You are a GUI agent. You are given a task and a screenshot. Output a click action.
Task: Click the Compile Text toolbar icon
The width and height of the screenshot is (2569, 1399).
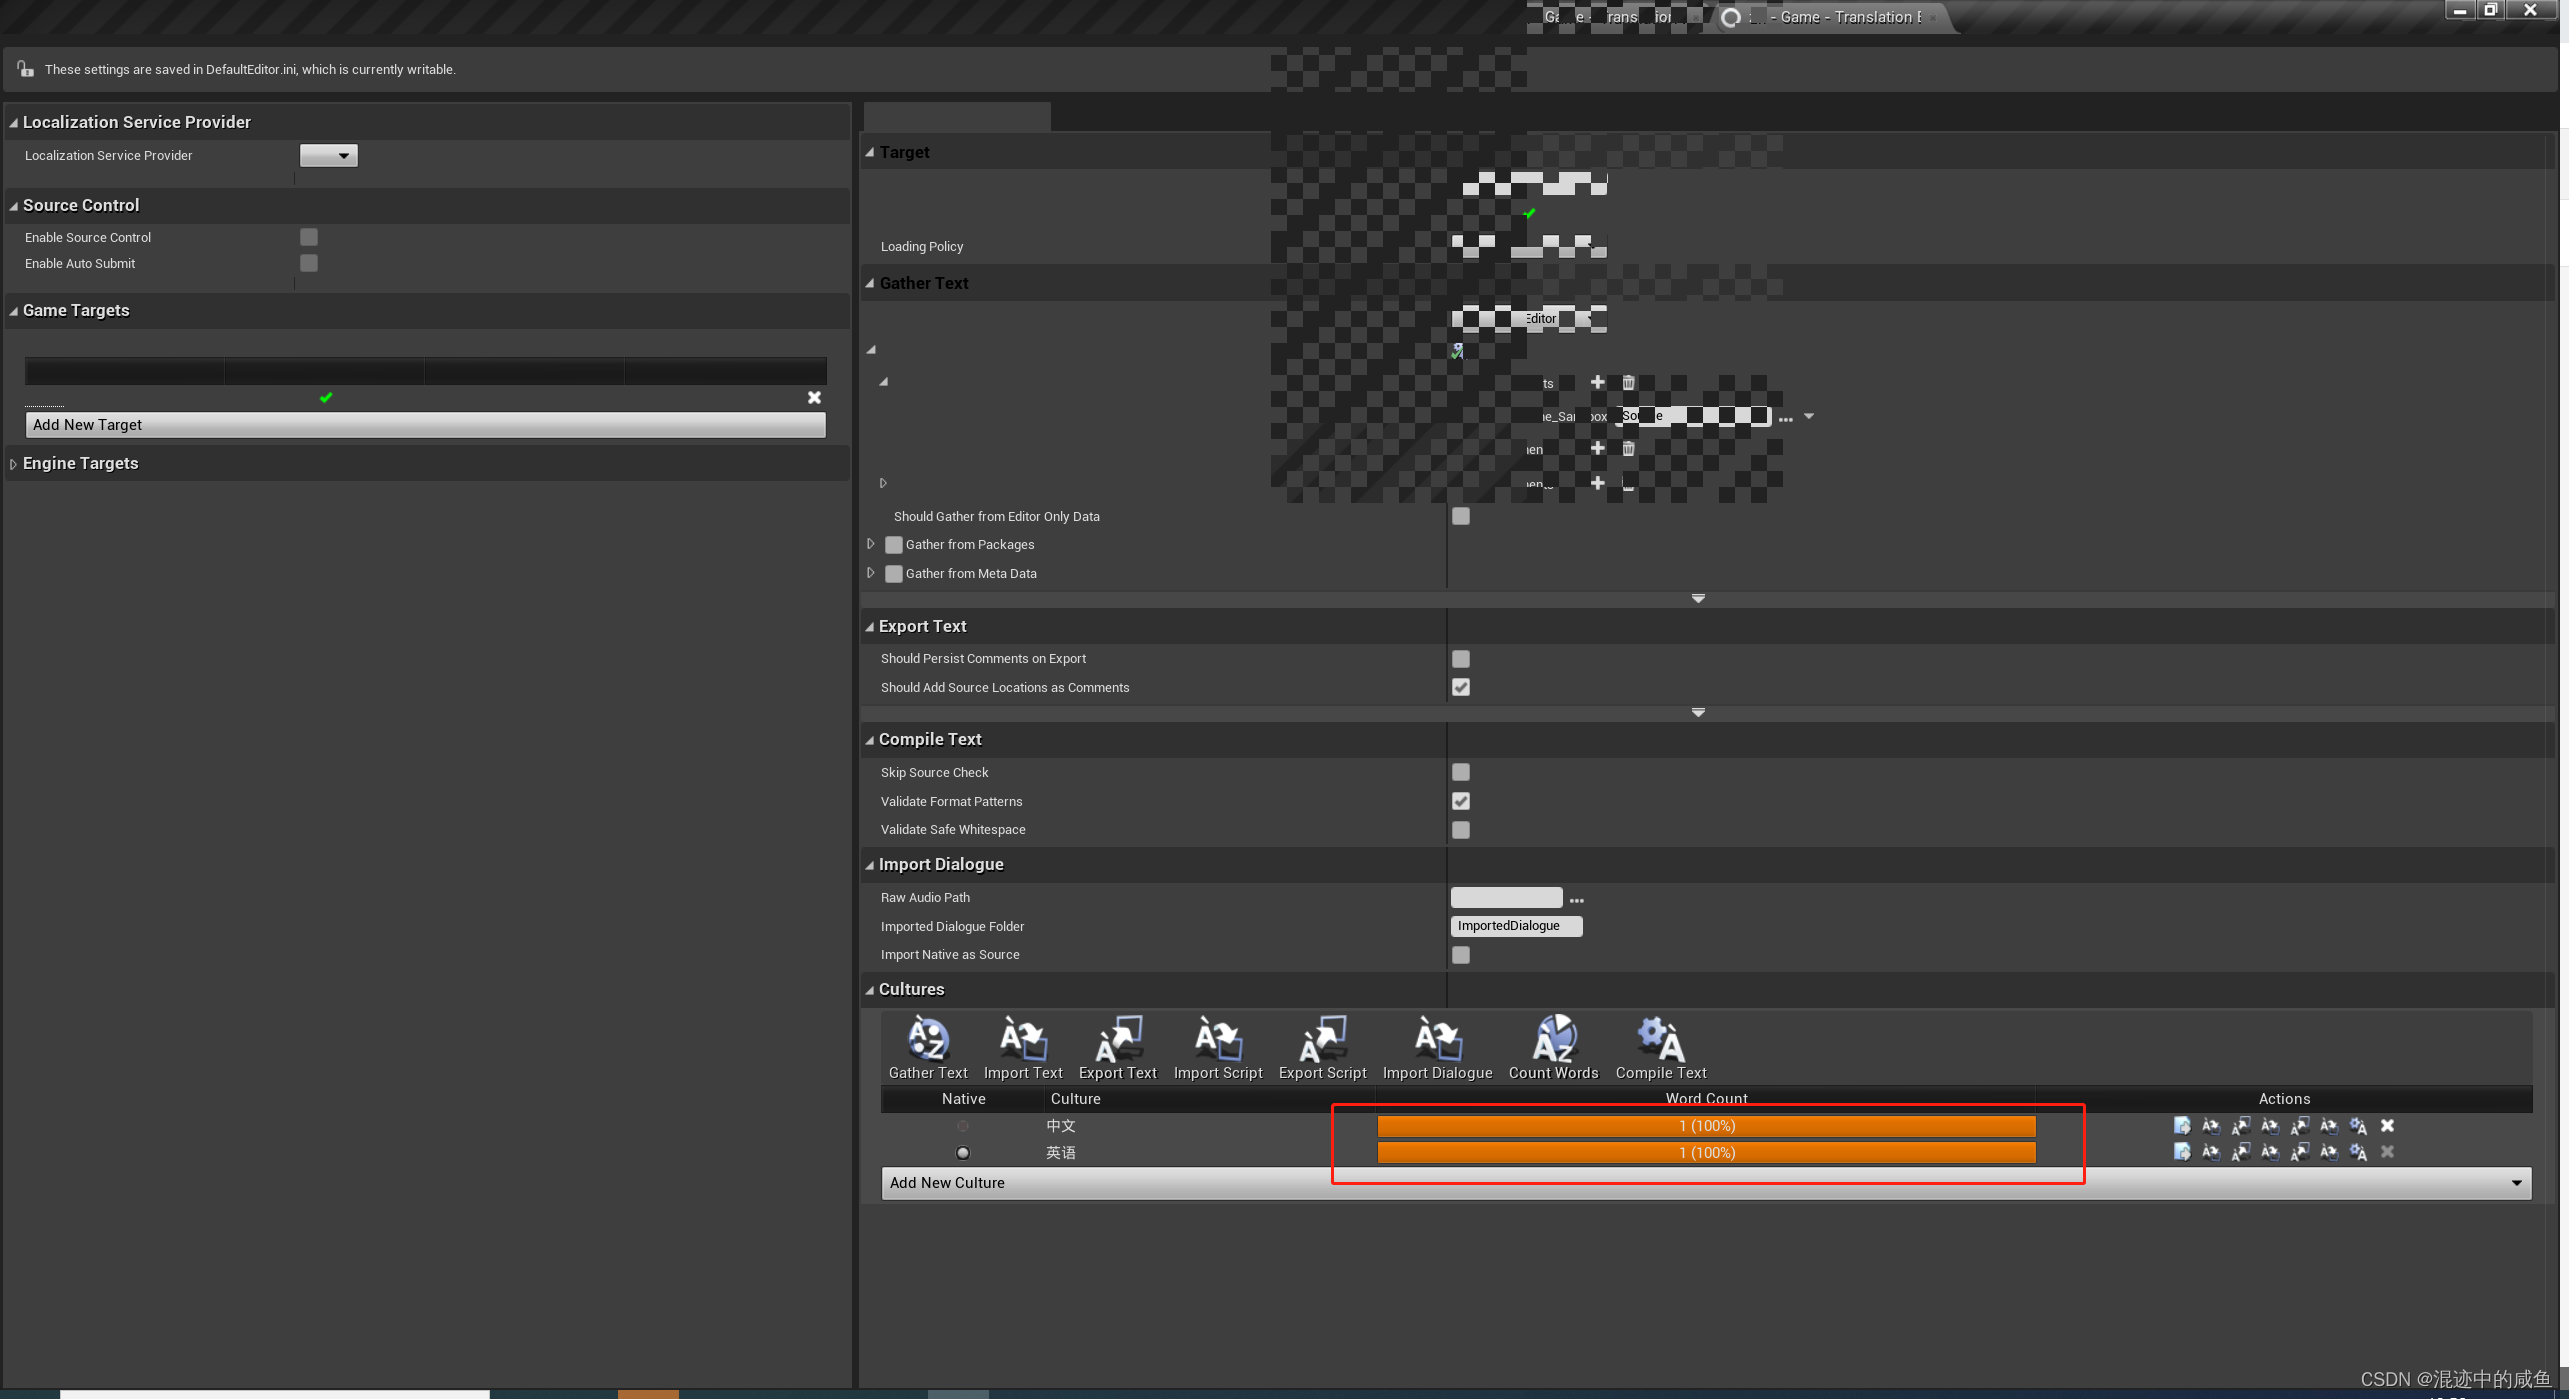1660,1040
